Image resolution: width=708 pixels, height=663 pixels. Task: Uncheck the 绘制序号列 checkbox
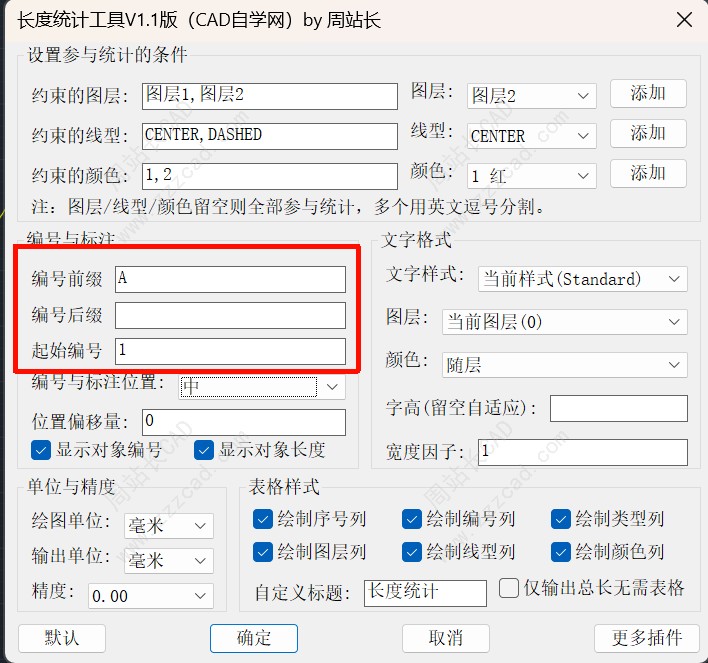(x=263, y=519)
